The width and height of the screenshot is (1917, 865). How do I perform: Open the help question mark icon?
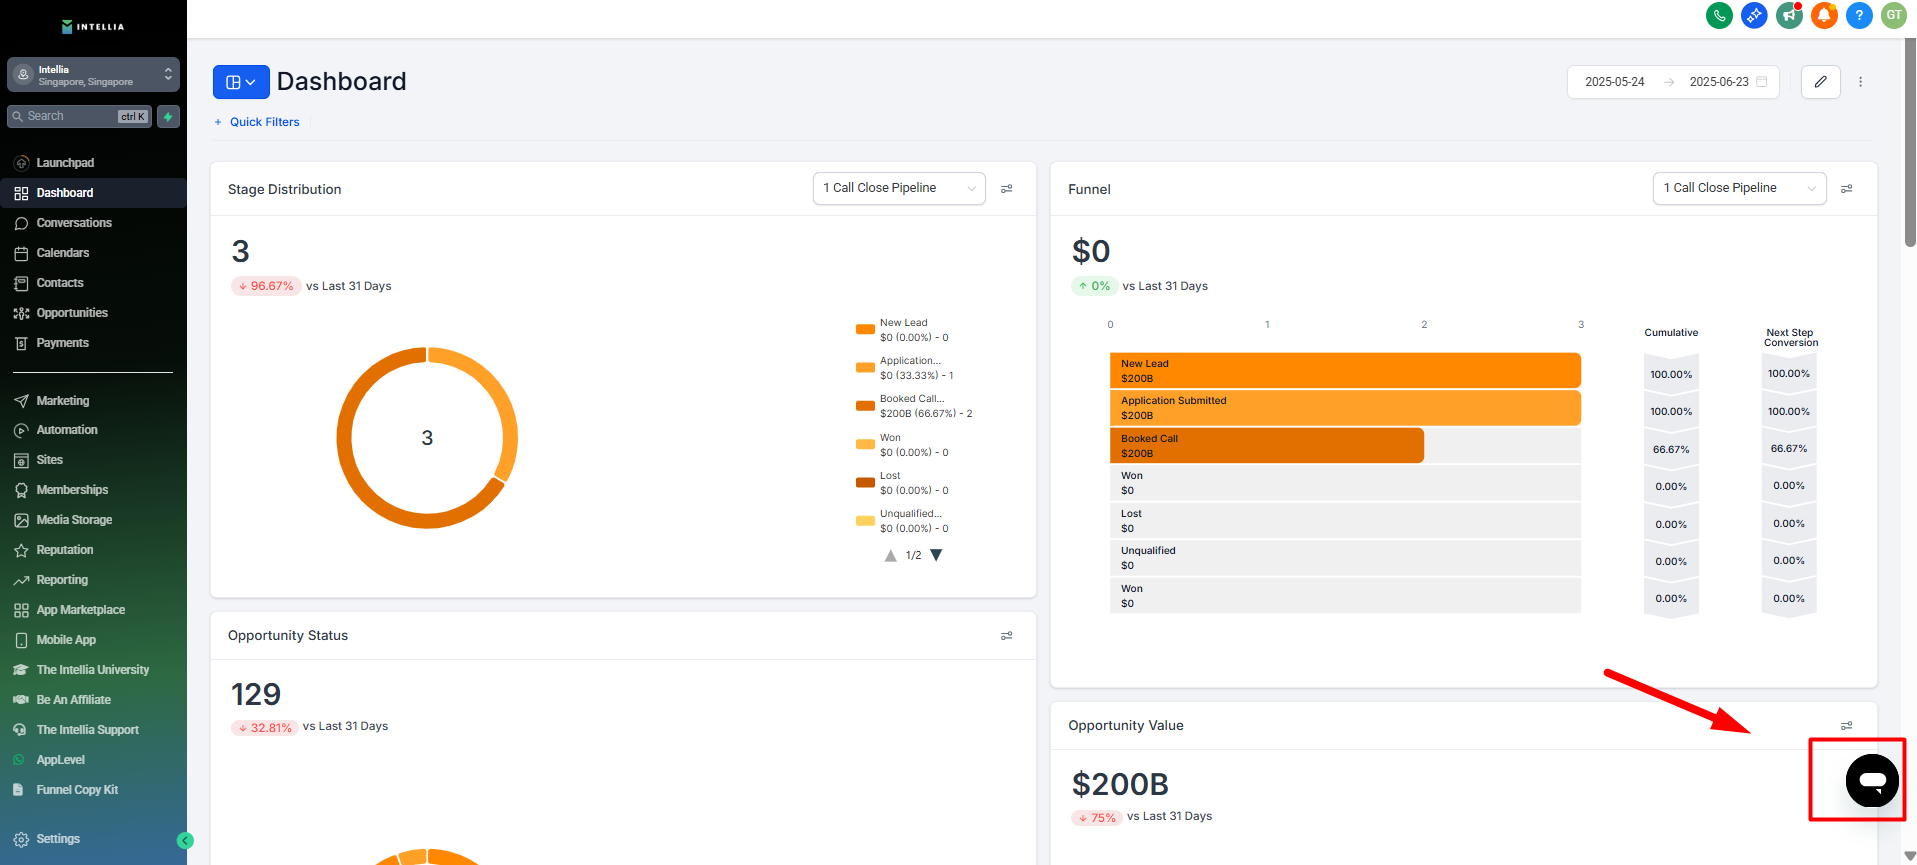(x=1859, y=16)
